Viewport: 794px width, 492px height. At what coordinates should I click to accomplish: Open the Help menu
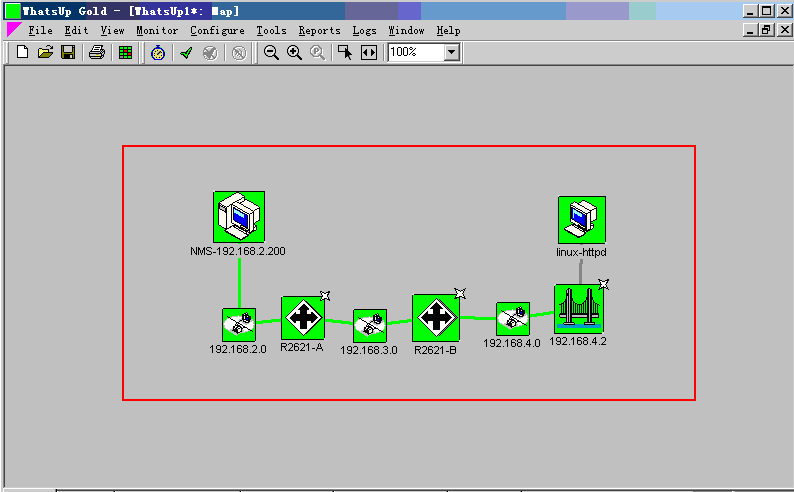point(449,30)
